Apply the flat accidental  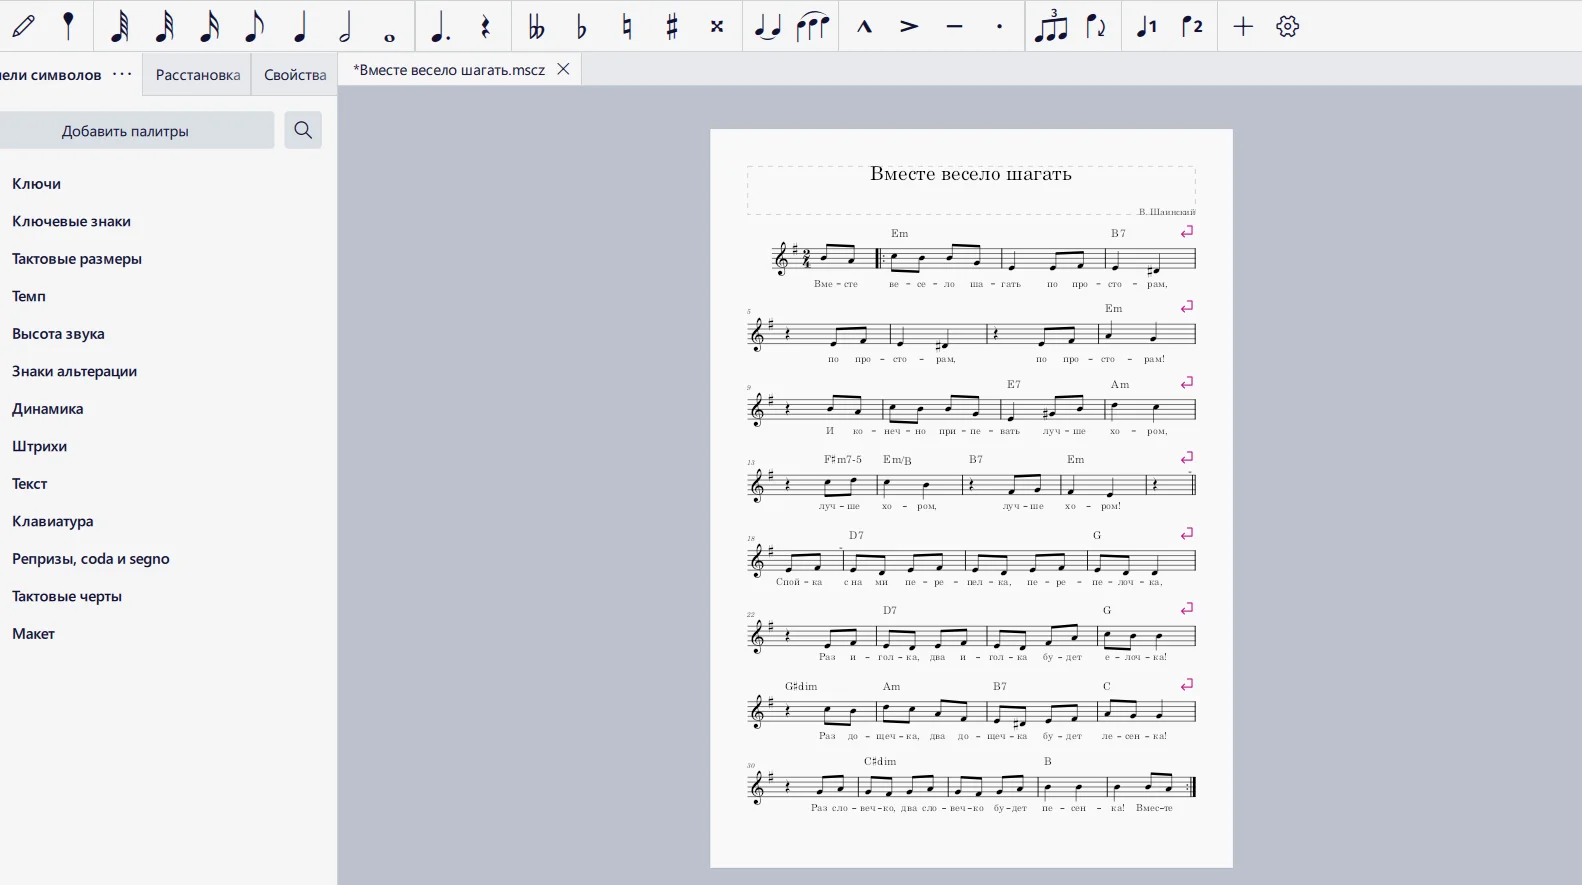(x=581, y=26)
